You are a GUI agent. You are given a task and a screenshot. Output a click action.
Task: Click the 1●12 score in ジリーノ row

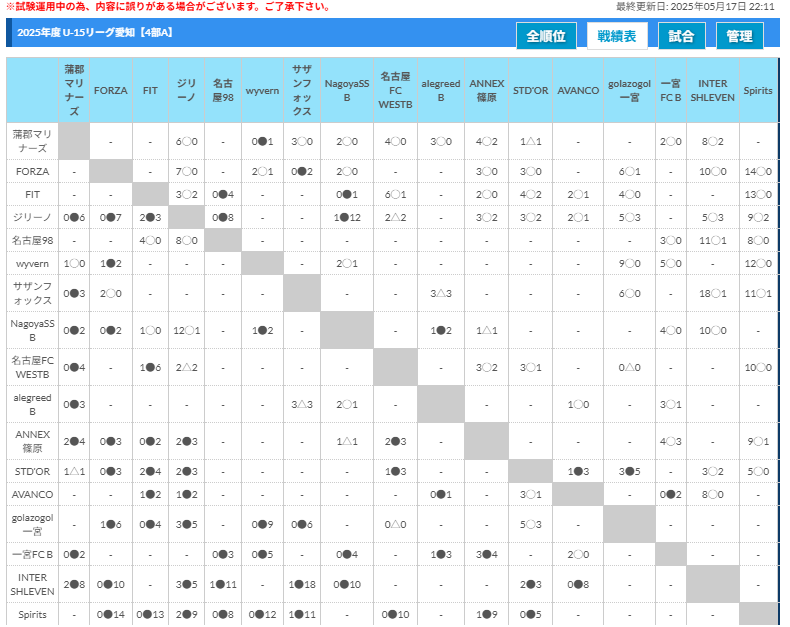click(348, 217)
